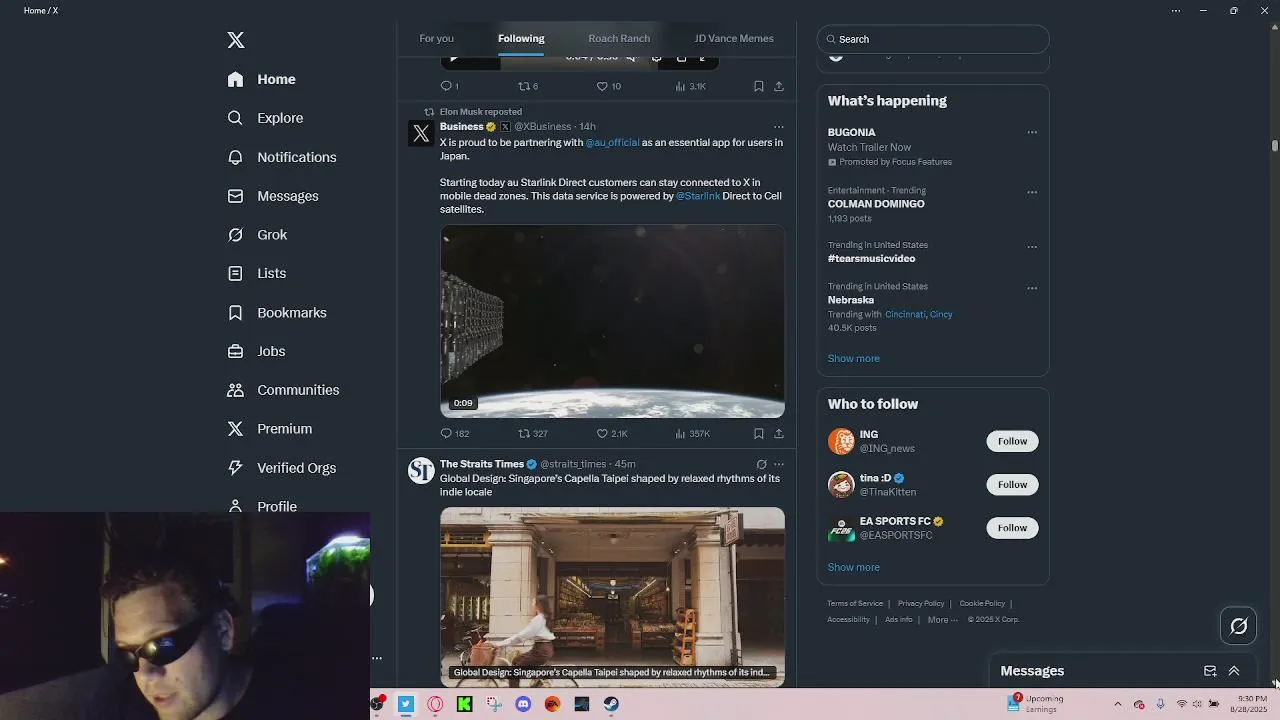This screenshot has height=720, width=1280.
Task: Switch to the JD Vance Memes tab
Action: (x=734, y=38)
